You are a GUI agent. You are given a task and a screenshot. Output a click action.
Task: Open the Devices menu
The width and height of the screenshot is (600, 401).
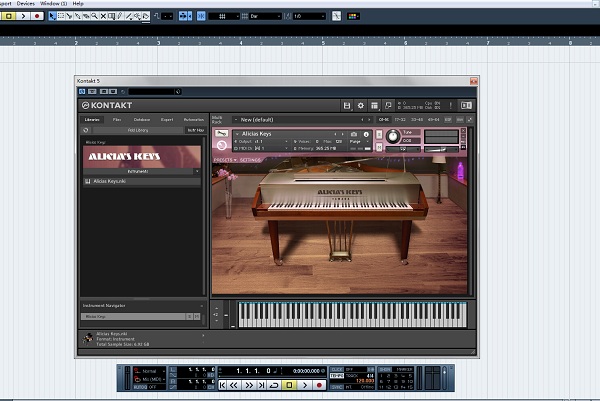26,3
